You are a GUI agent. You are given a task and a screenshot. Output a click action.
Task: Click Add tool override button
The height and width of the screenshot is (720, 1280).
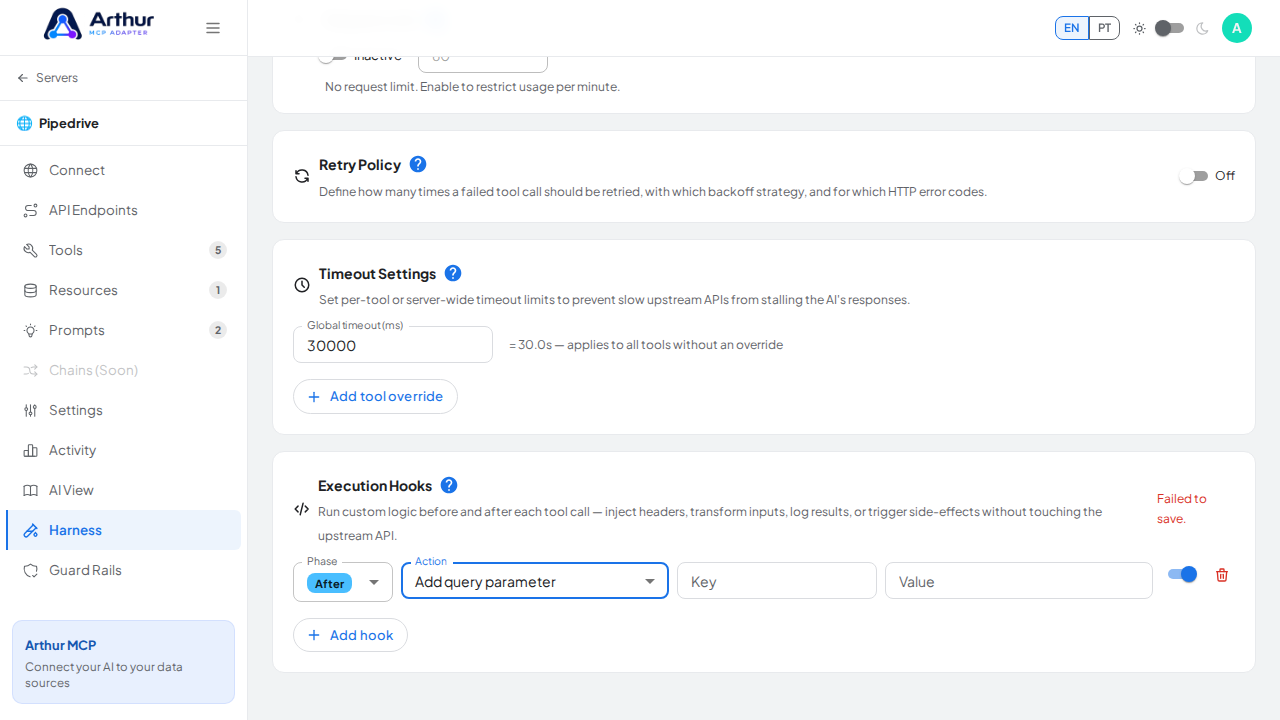point(375,396)
